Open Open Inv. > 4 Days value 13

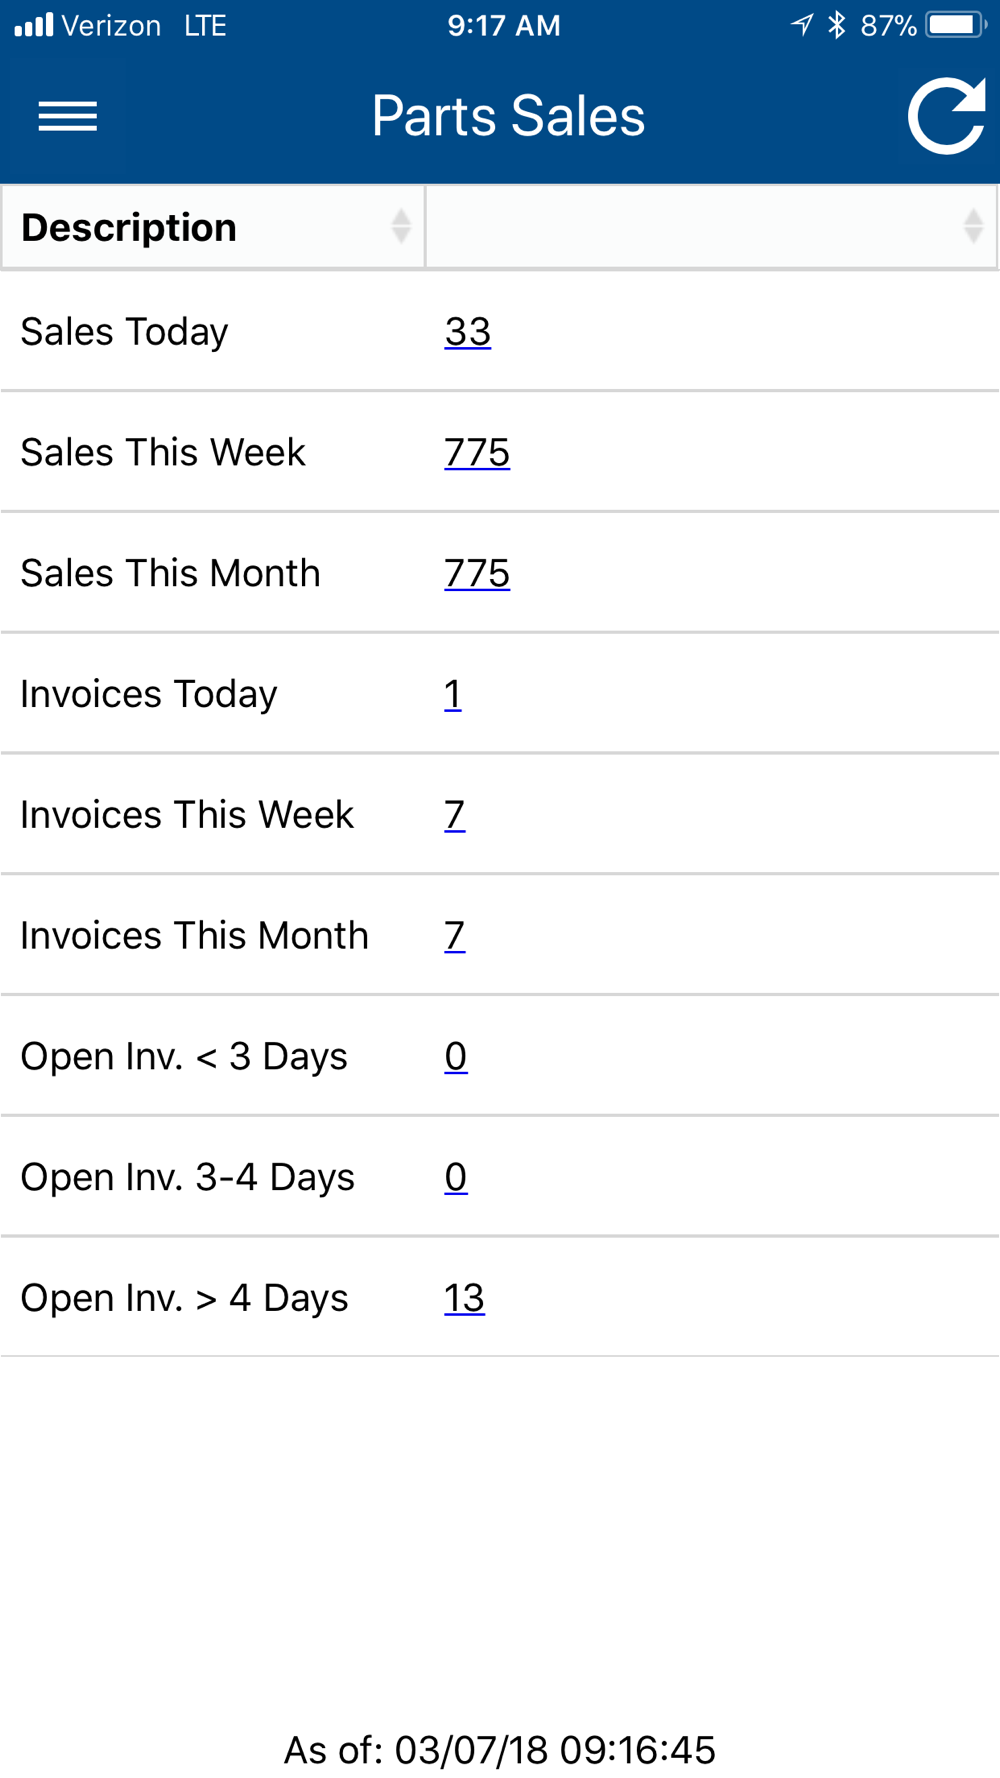click(464, 1299)
